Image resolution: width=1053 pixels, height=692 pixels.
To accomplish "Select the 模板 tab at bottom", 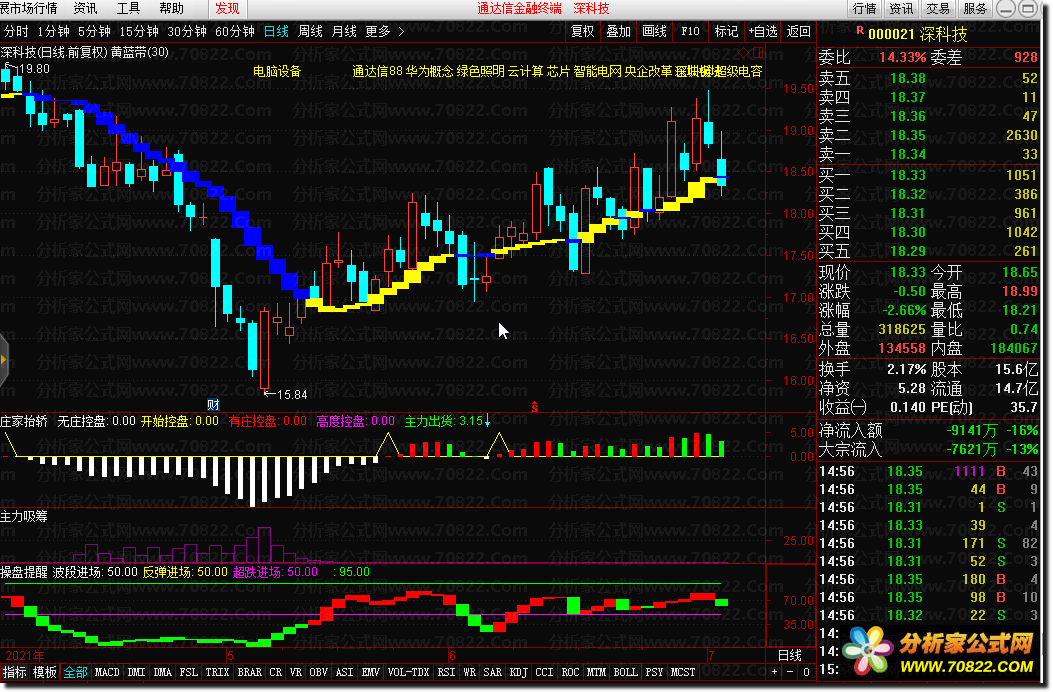I will pyautogui.click(x=45, y=673).
